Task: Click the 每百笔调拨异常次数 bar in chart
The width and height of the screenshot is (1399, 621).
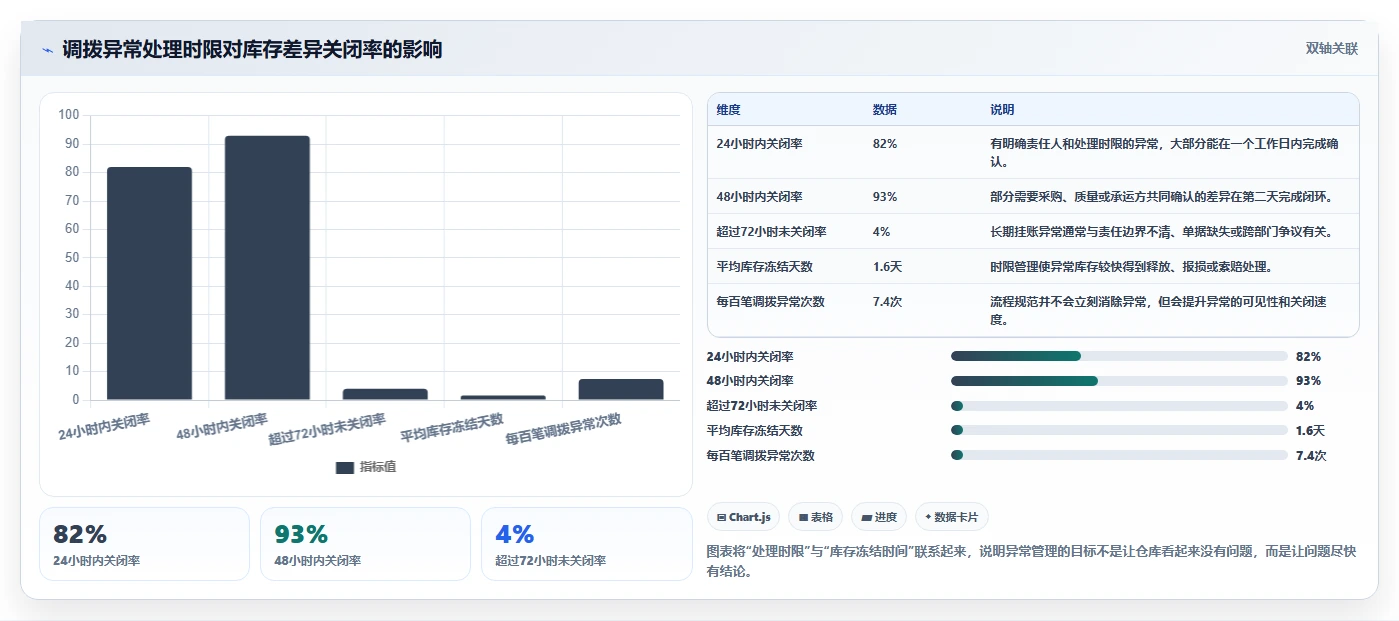Action: point(621,389)
